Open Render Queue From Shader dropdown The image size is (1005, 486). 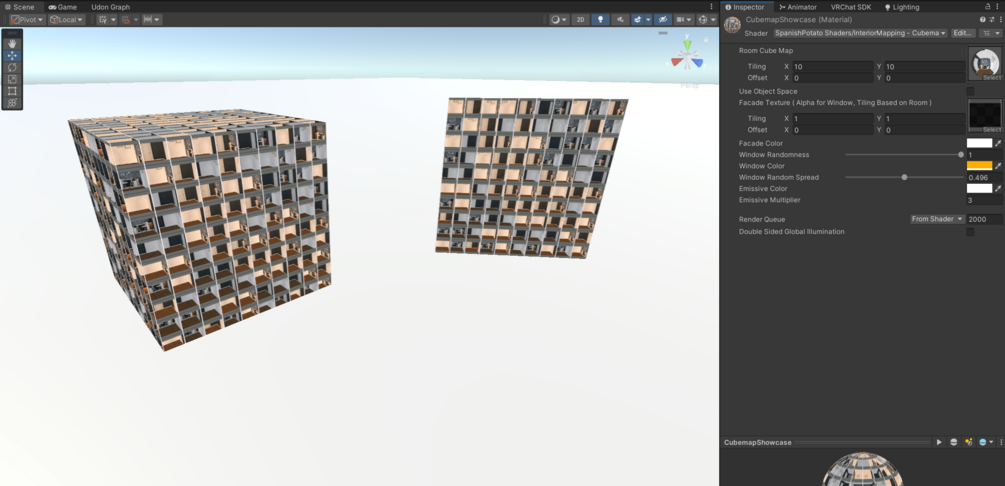pyautogui.click(x=938, y=219)
